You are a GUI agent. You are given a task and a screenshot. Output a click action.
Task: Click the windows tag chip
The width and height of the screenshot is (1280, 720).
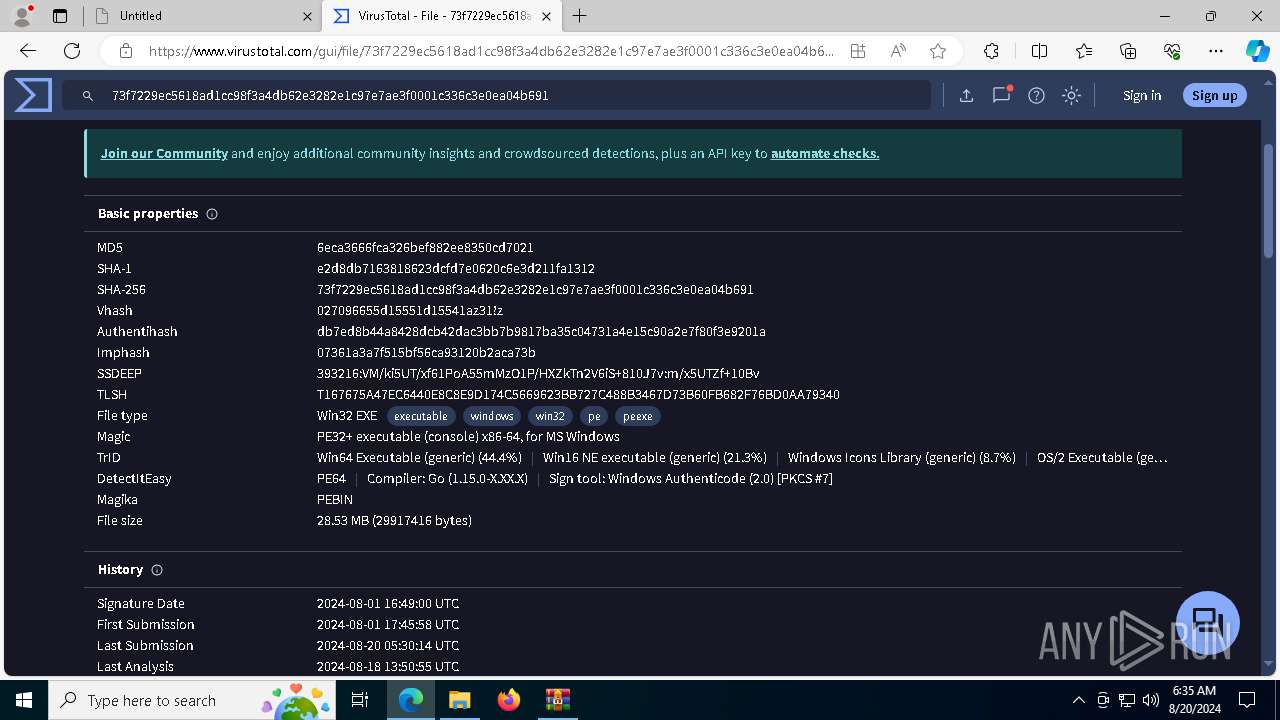492,416
